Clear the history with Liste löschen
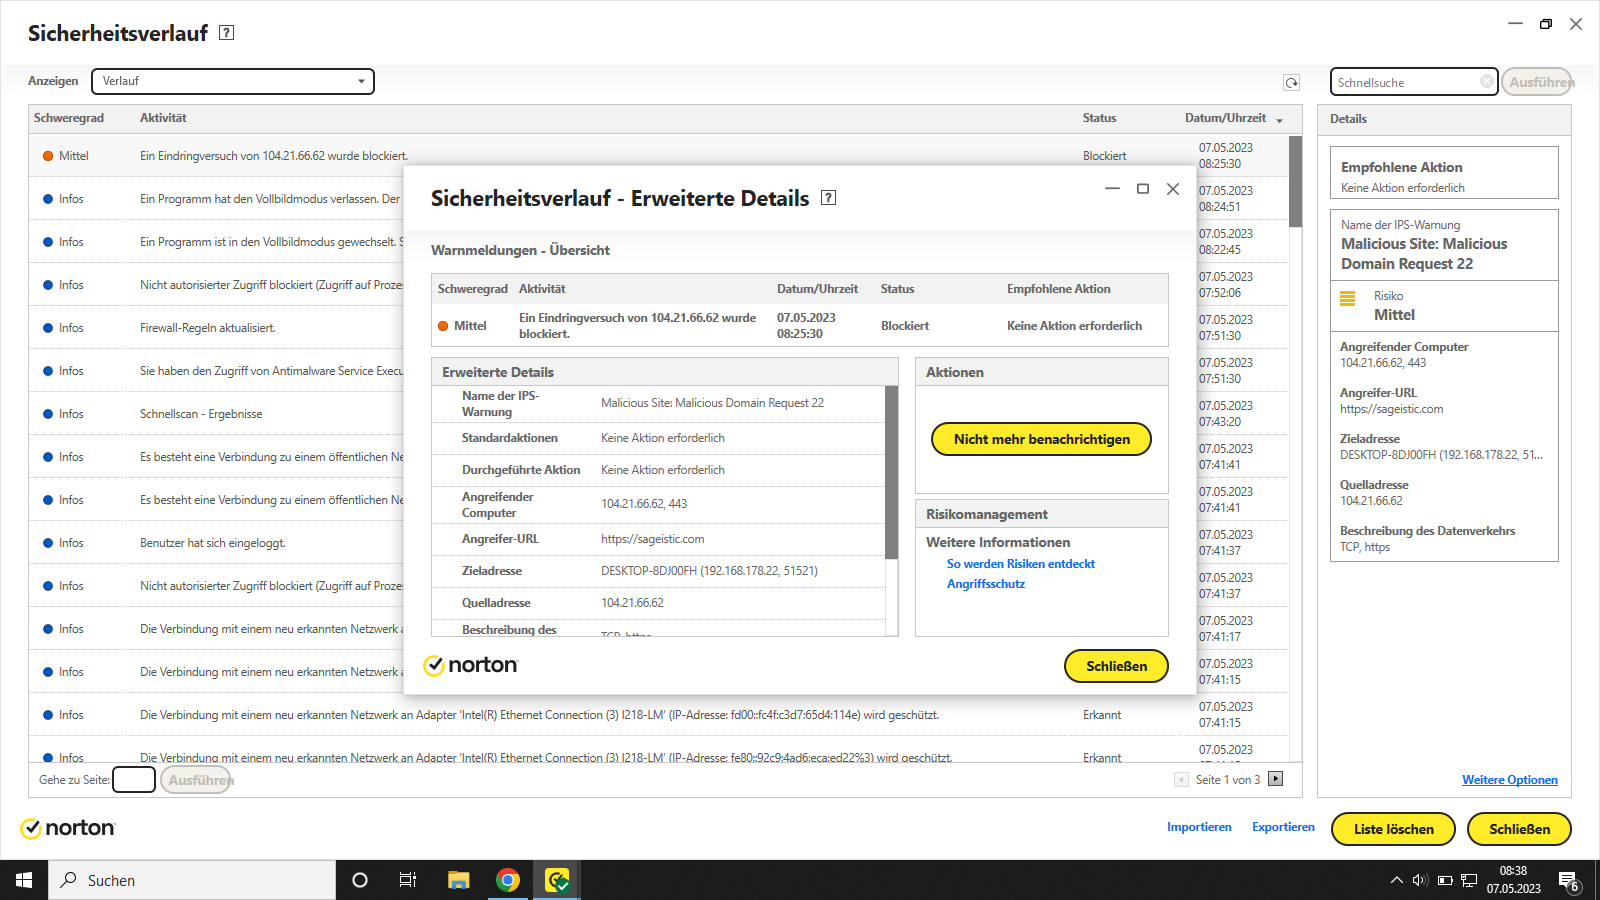The height and width of the screenshot is (900, 1600). 1393,829
